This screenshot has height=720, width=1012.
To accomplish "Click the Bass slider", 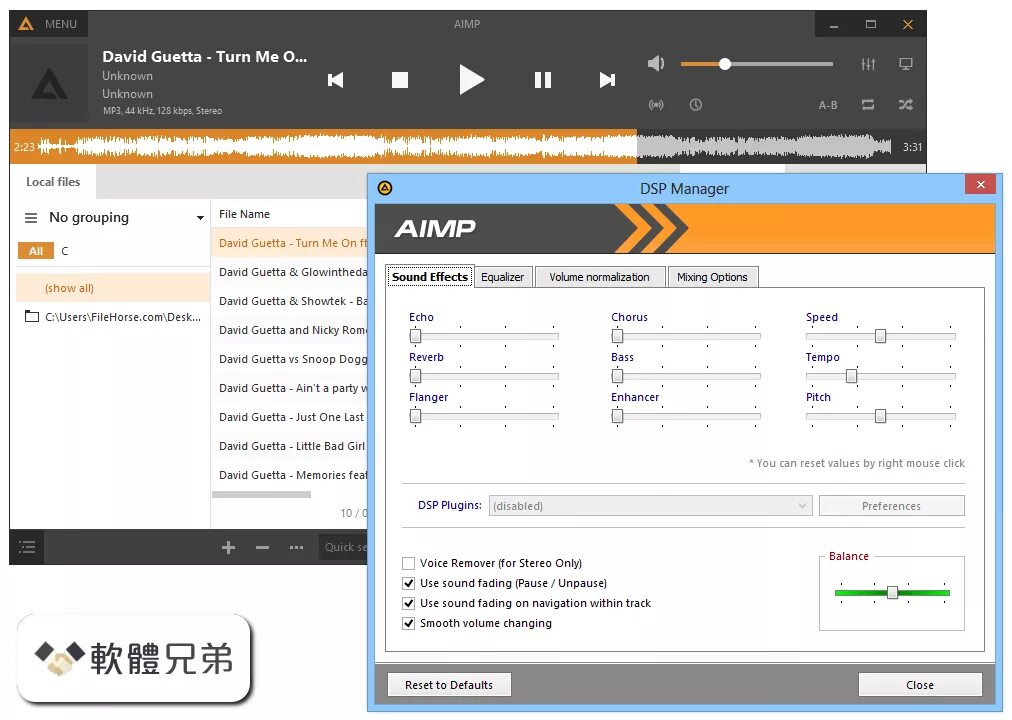I will tap(686, 376).
